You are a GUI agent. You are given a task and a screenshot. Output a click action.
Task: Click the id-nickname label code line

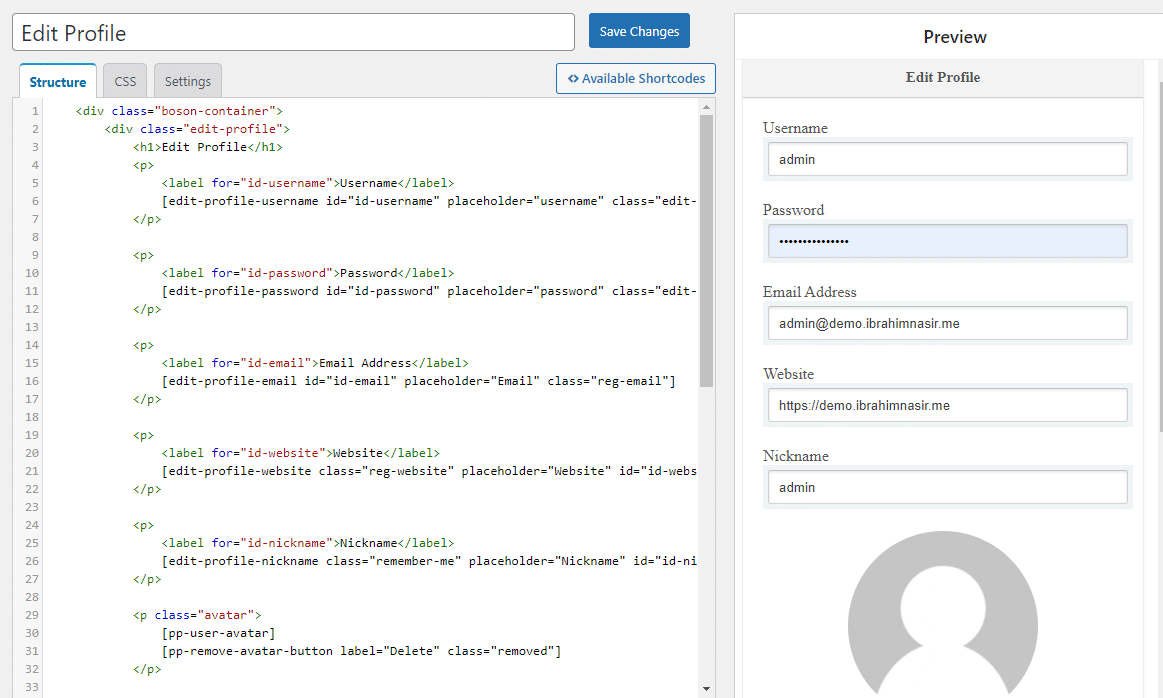(308, 543)
